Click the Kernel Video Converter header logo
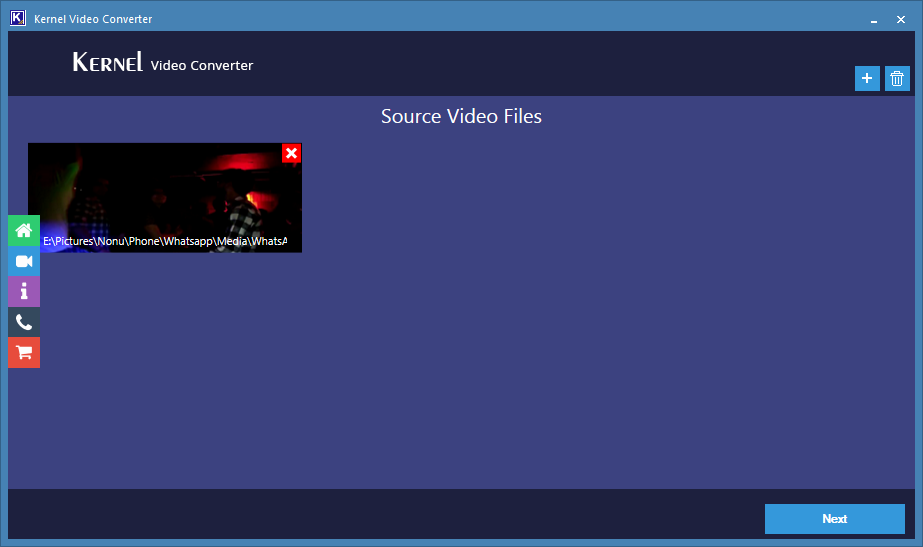Screen dimensions: 923x547 point(163,63)
